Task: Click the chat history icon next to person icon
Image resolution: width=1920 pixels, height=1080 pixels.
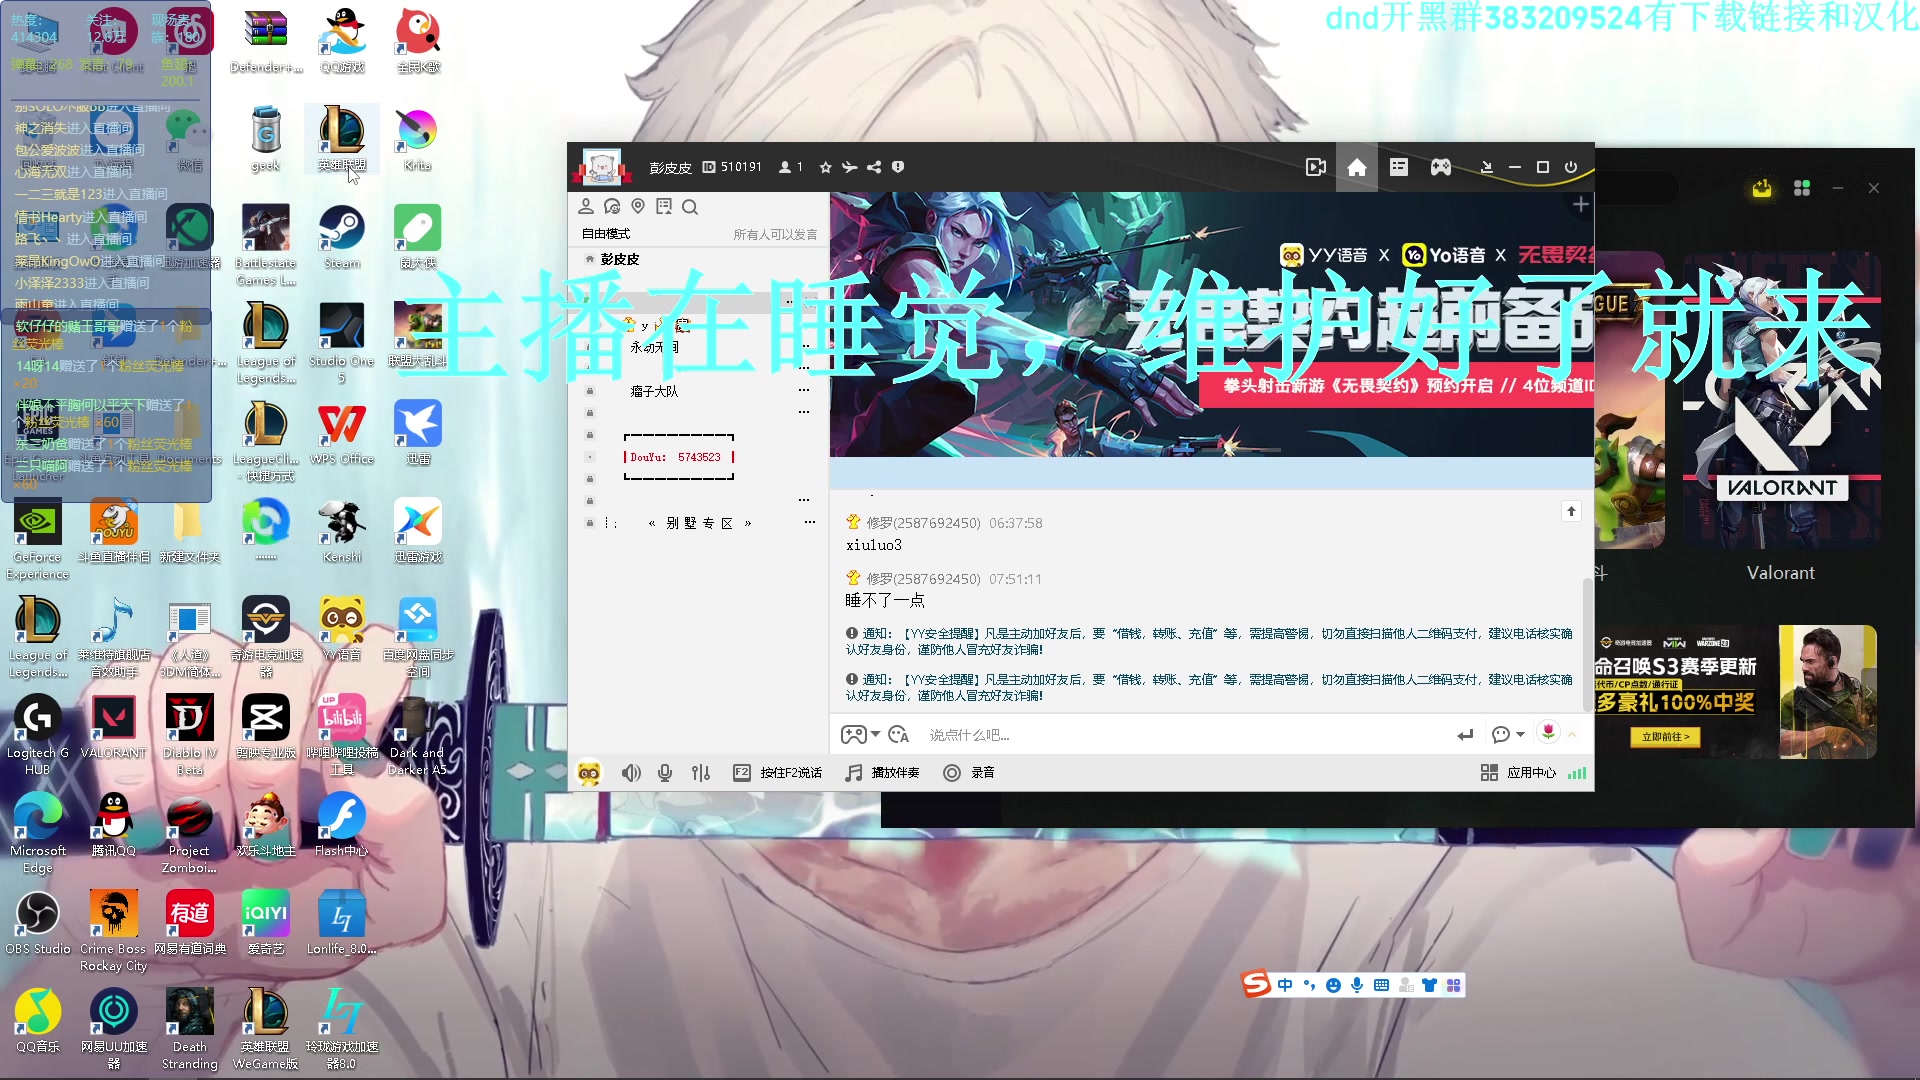Action: (x=612, y=206)
